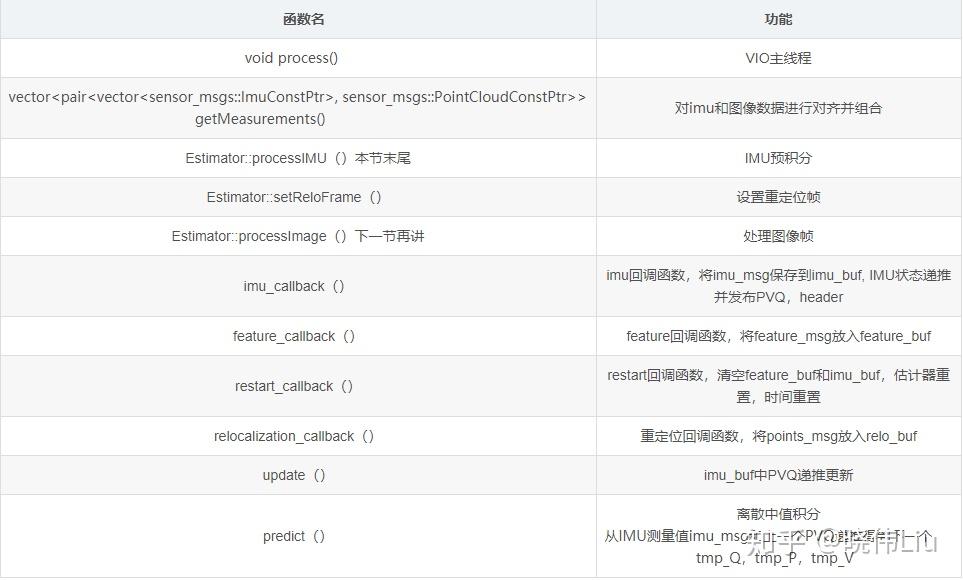963x580 pixels.
Task: Click the update() function entry
Action: 296,475
